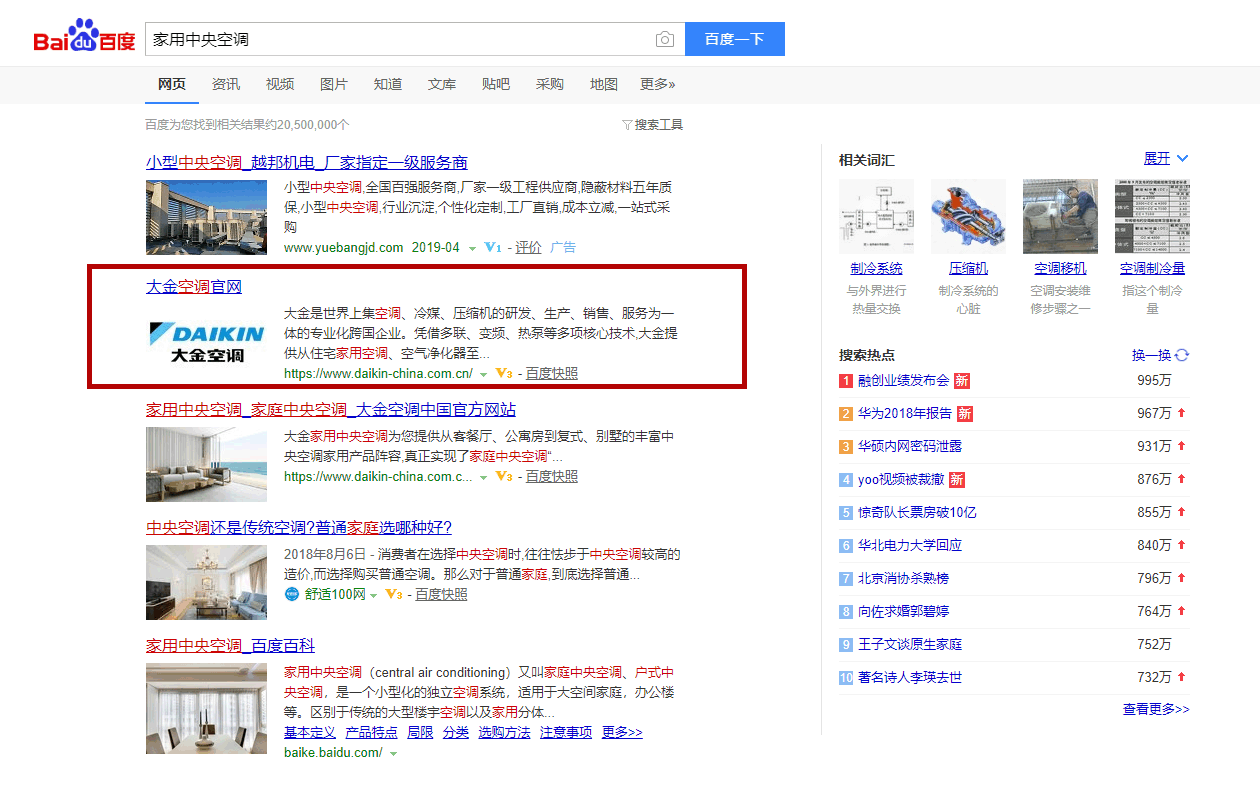Expand dropdown arrow after www.yuebangjd.com date
The height and width of the screenshot is (794, 1260).
click(x=472, y=248)
